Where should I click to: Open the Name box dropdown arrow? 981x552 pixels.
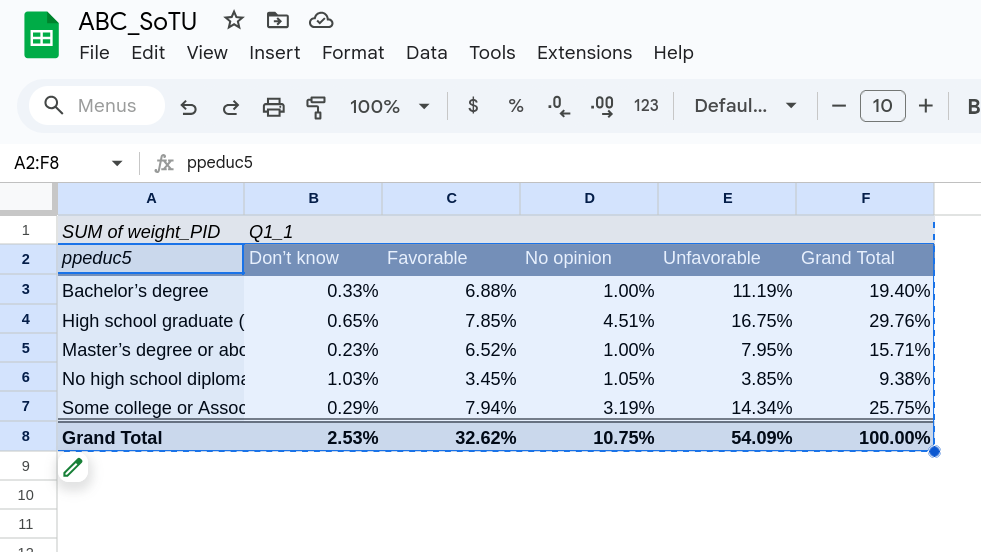click(117, 163)
